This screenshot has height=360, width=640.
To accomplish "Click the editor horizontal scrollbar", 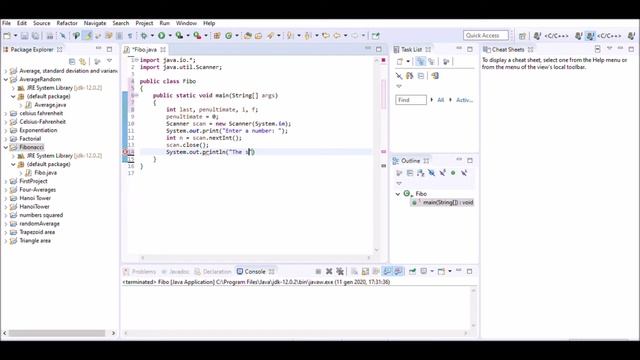I will (255, 258).
